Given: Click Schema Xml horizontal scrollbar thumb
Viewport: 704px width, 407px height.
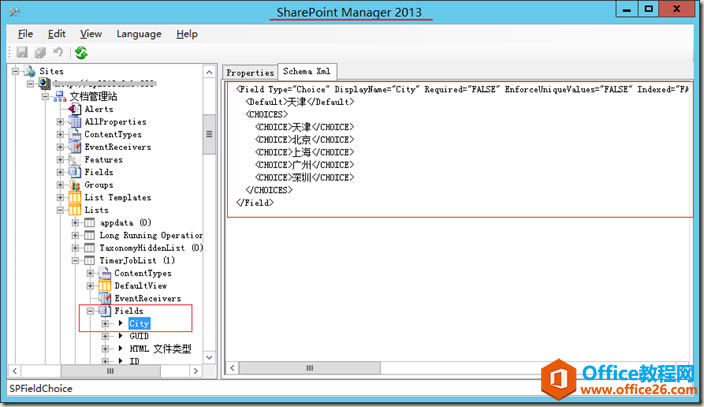Looking at the screenshot, I should [x=310, y=368].
